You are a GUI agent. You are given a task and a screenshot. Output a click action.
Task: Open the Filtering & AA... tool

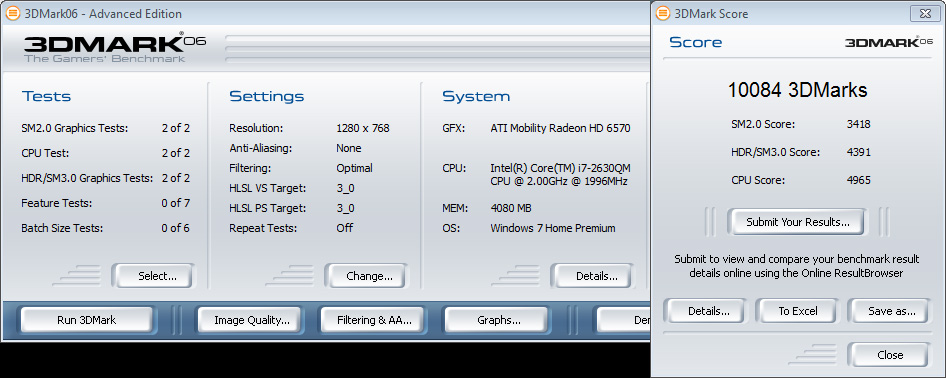374,320
